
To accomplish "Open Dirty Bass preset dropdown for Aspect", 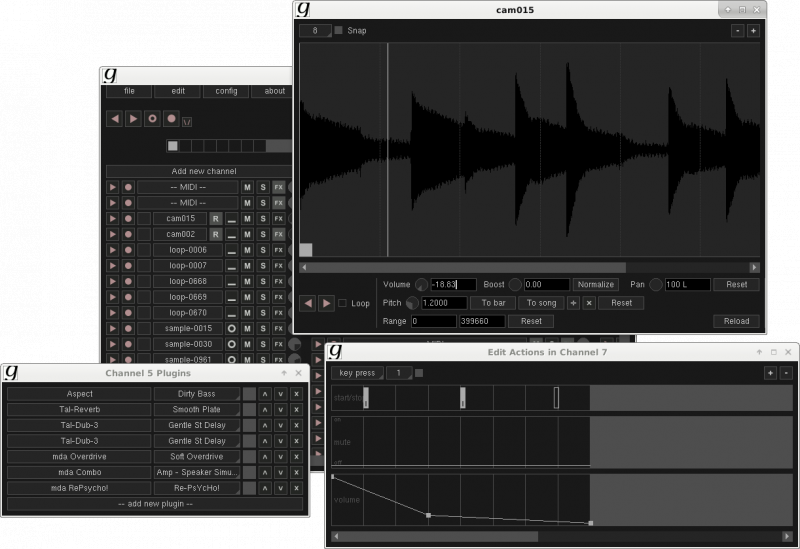I will click(196, 394).
